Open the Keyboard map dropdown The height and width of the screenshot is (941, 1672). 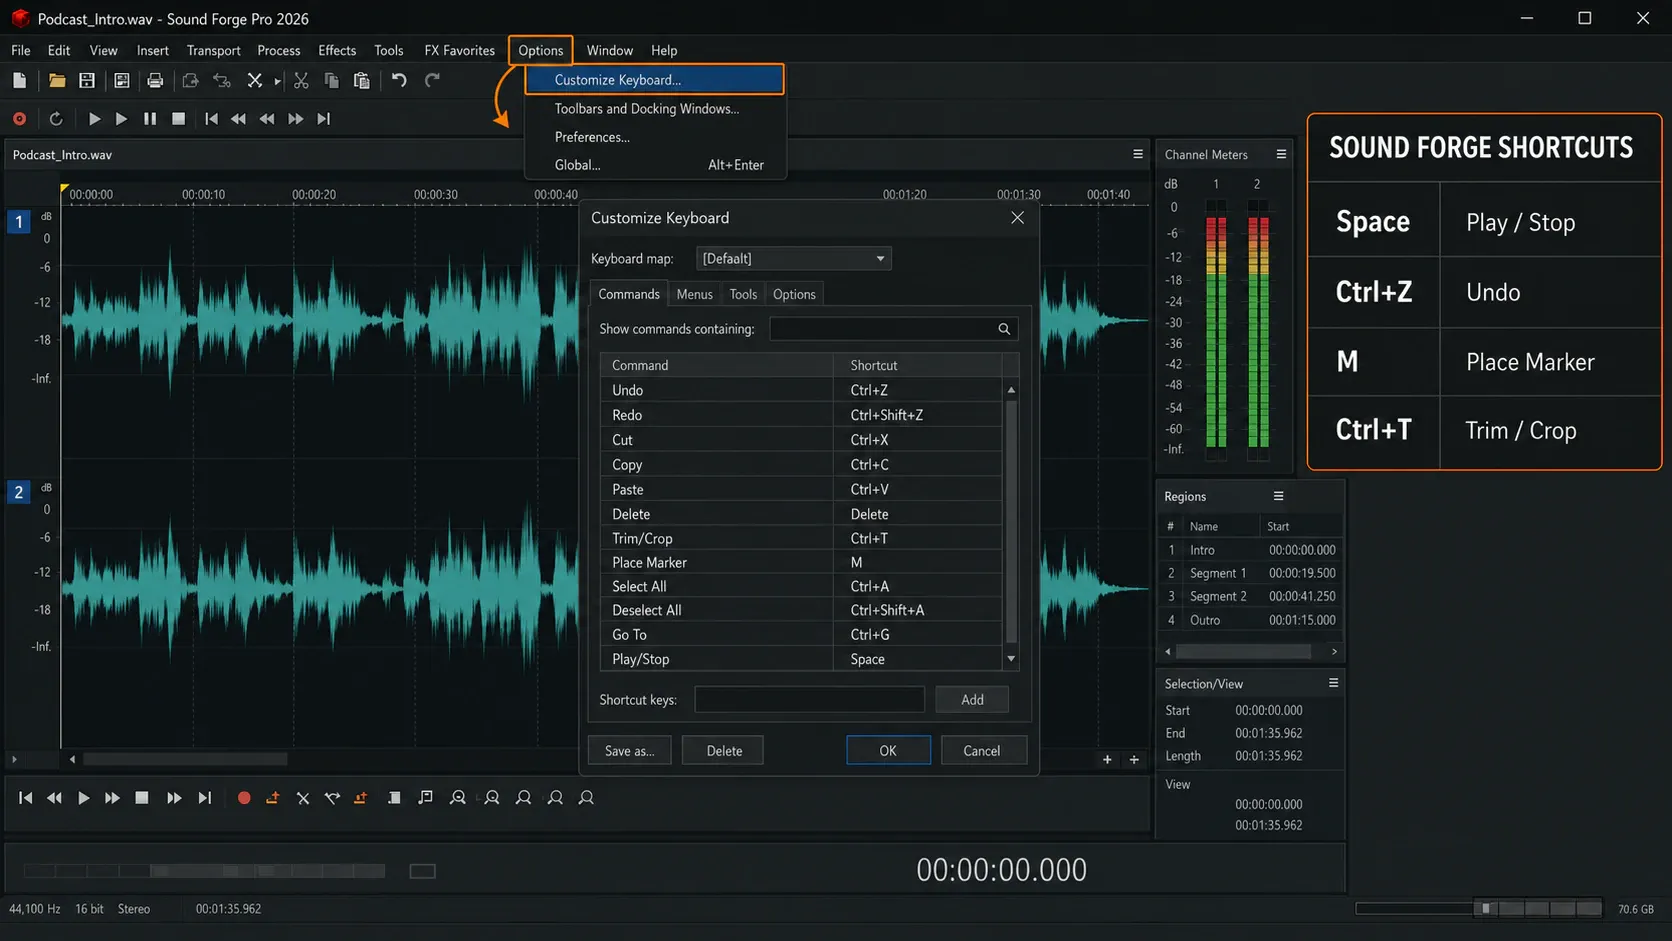[793, 259]
